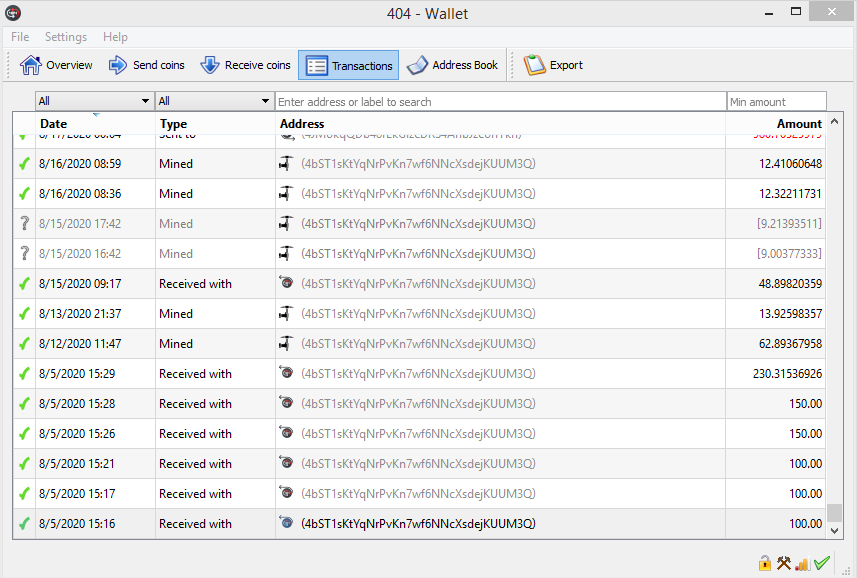Click received icon in 8/5/2020 15:16 row
Screen dimensions: 857x578
click(286, 523)
